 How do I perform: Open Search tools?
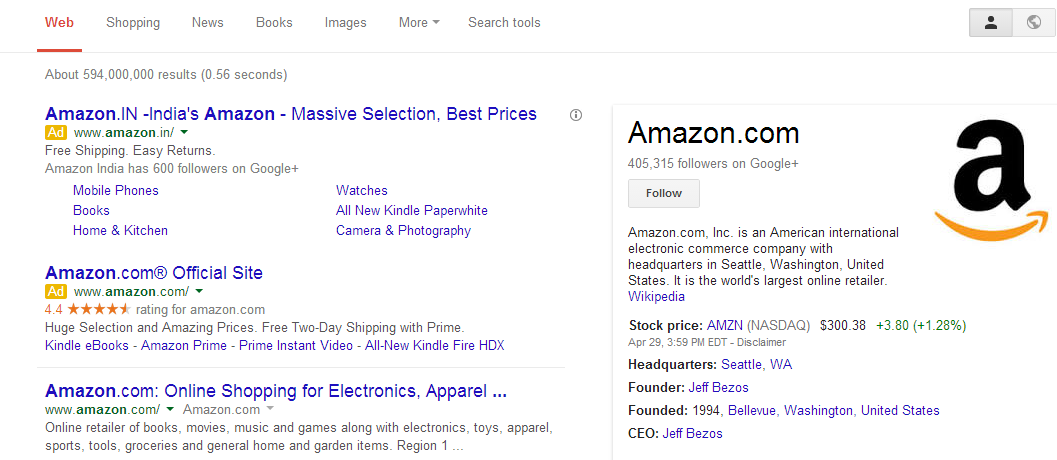(x=504, y=22)
